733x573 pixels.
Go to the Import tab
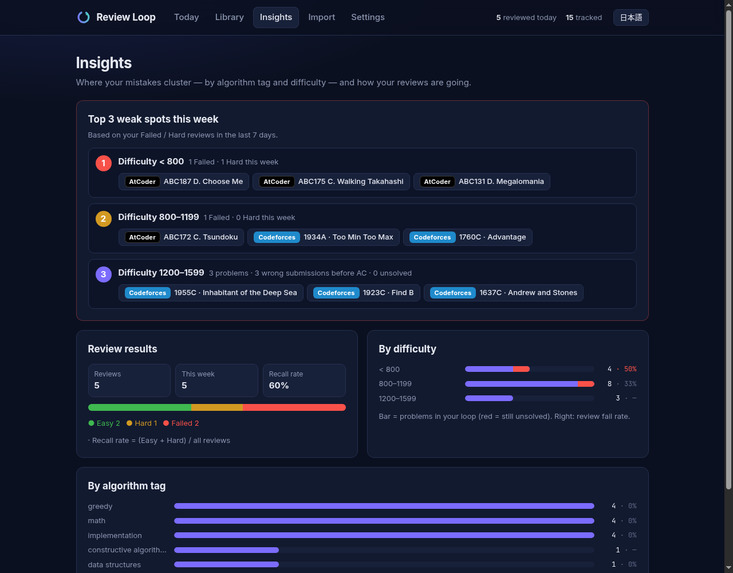(322, 17)
